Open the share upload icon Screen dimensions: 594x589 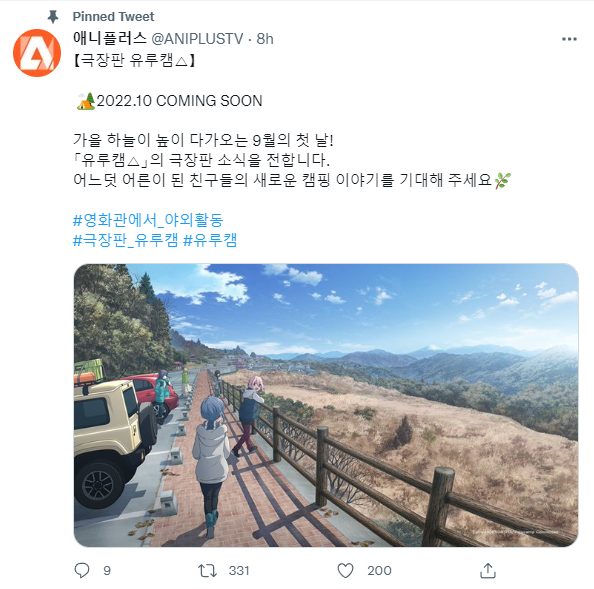coord(488,570)
